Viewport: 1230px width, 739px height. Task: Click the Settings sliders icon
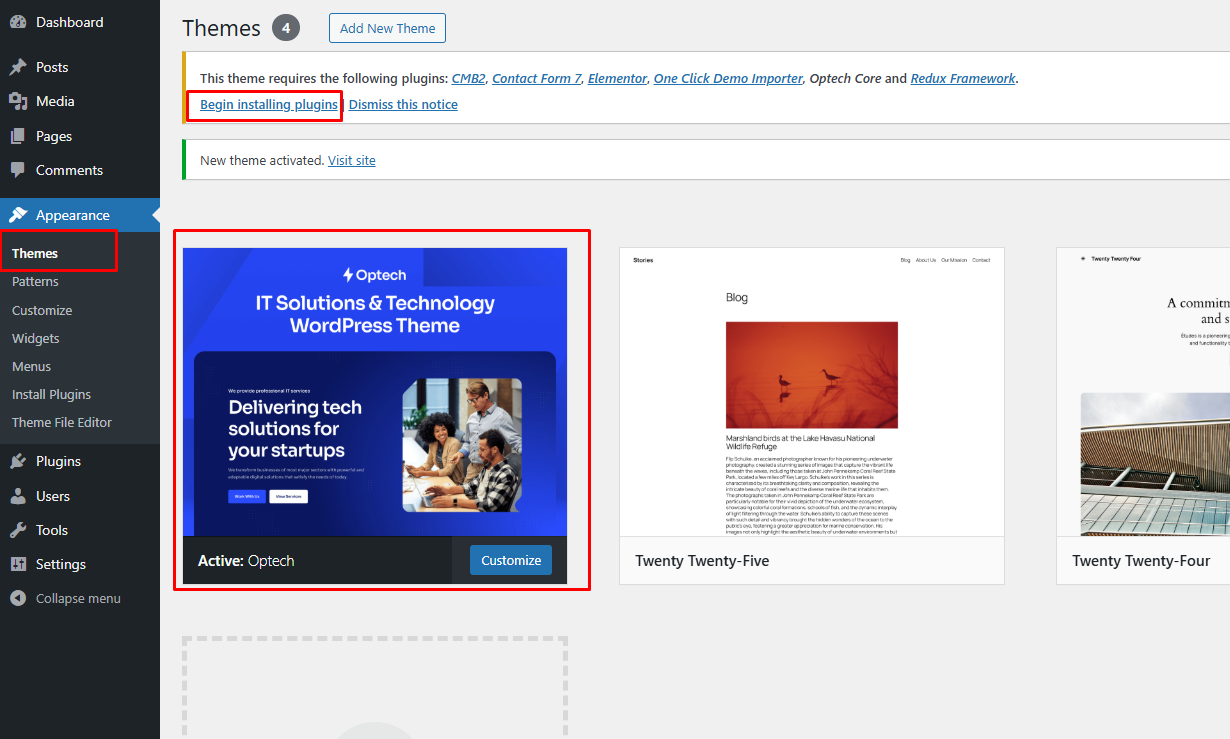18,564
